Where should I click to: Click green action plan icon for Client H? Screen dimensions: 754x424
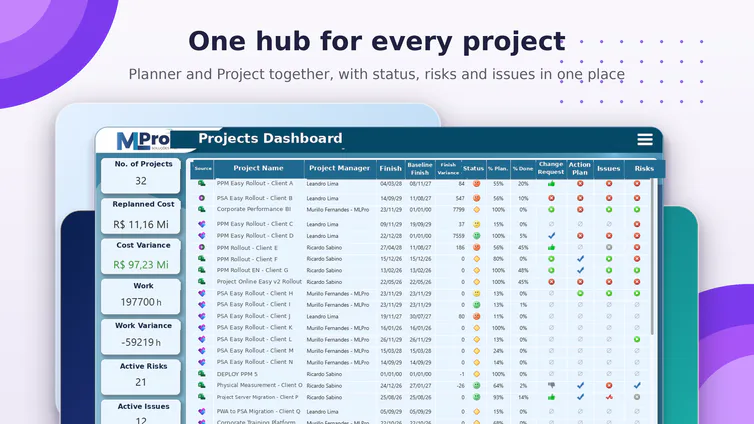click(x=580, y=293)
